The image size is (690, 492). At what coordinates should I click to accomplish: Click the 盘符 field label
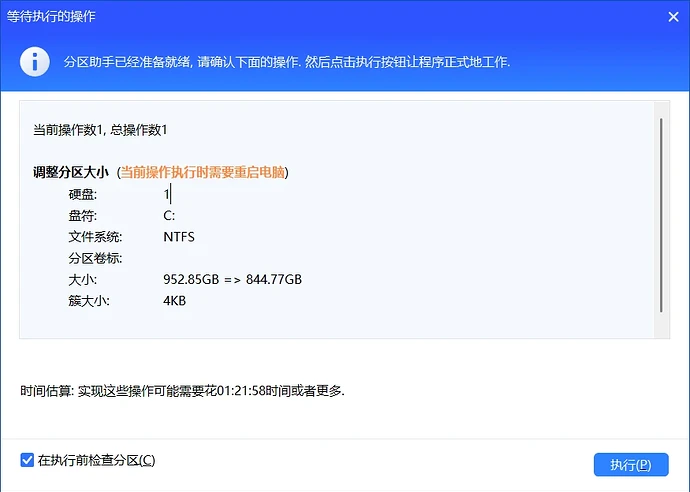click(82, 215)
